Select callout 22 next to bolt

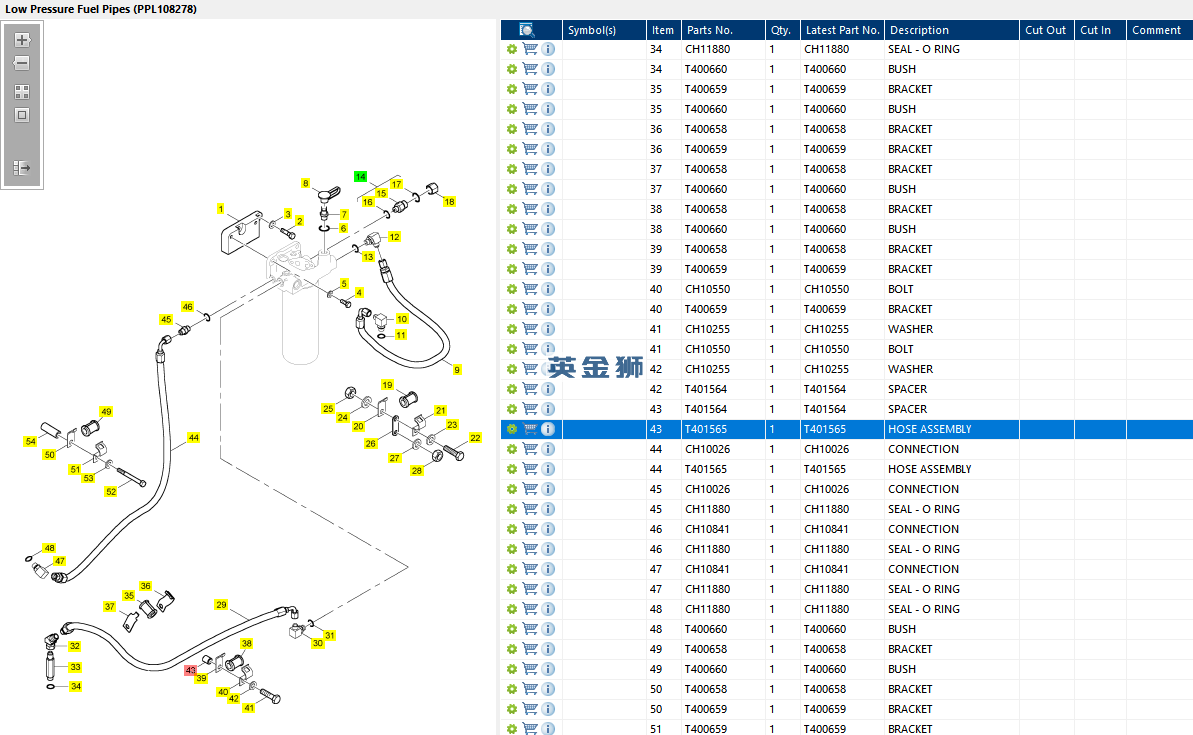(476, 438)
